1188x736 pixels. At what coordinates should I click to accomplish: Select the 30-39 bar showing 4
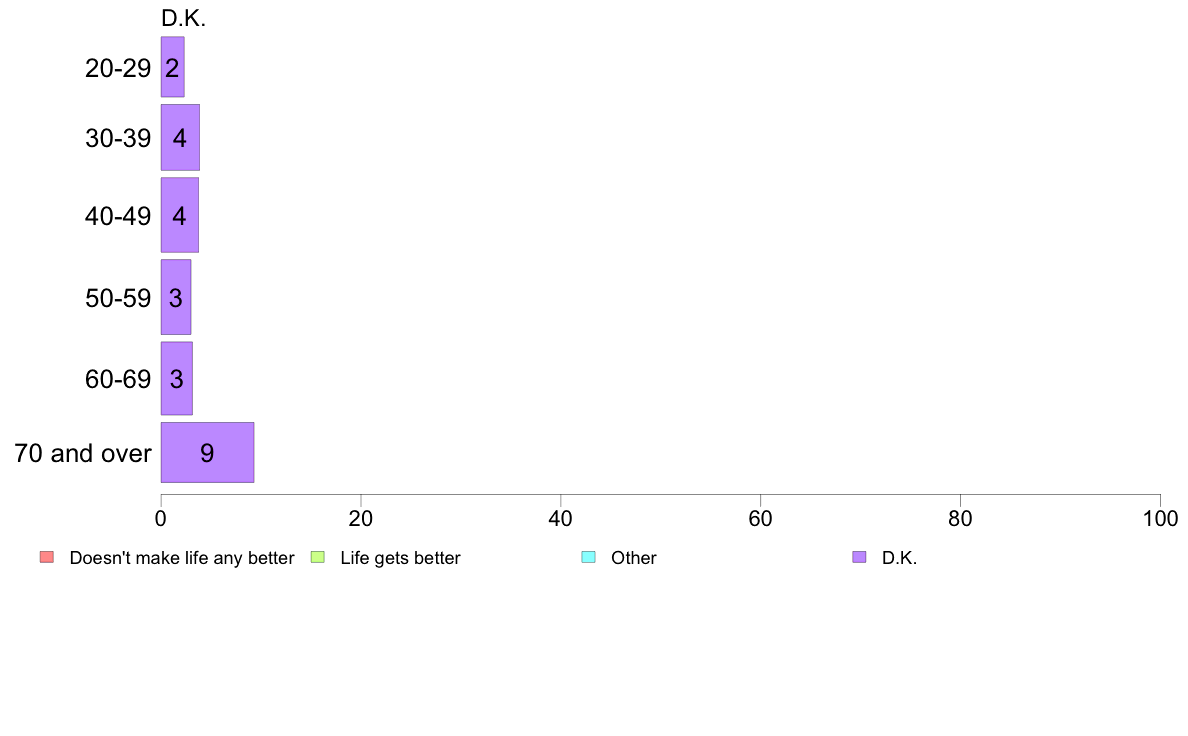click(180, 137)
